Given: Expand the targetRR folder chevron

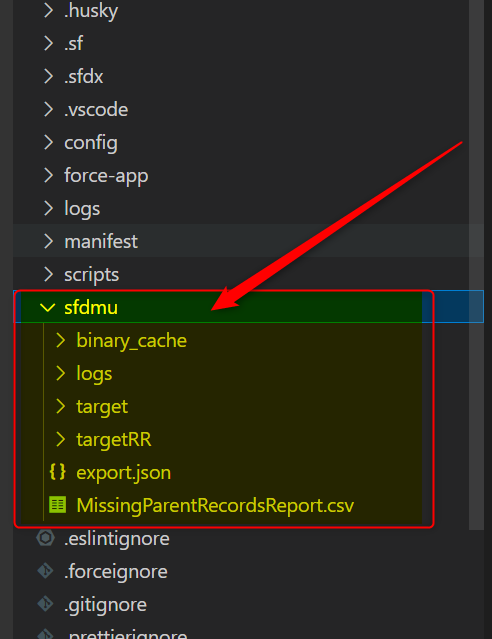Looking at the screenshot, I should (x=60, y=439).
